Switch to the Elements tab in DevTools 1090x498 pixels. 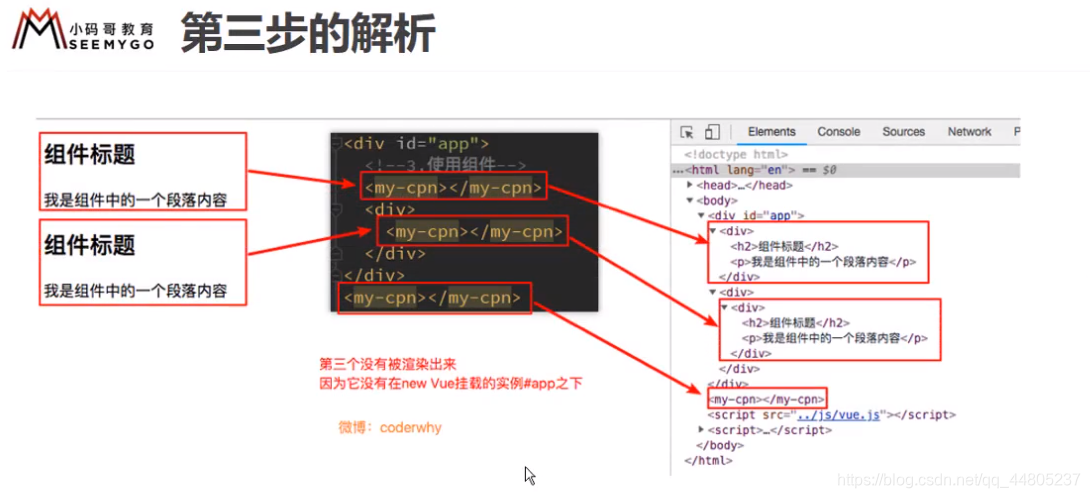click(772, 132)
